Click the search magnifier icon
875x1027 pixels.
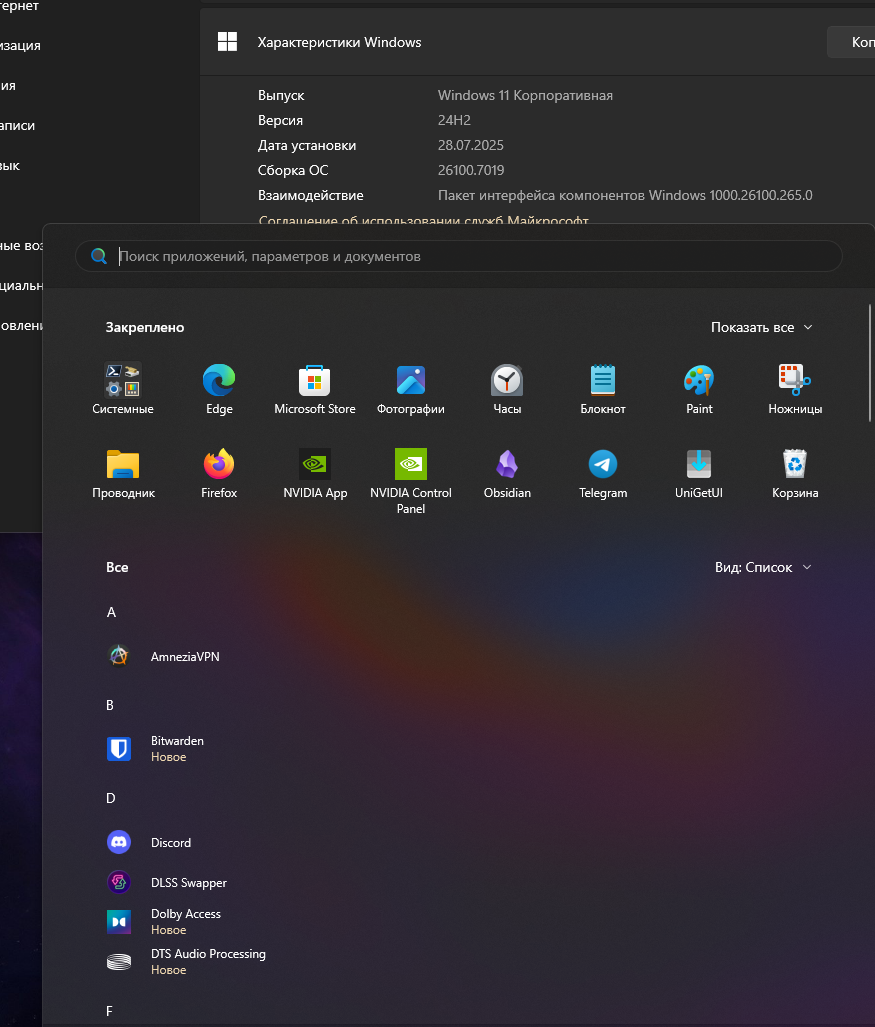click(99, 256)
